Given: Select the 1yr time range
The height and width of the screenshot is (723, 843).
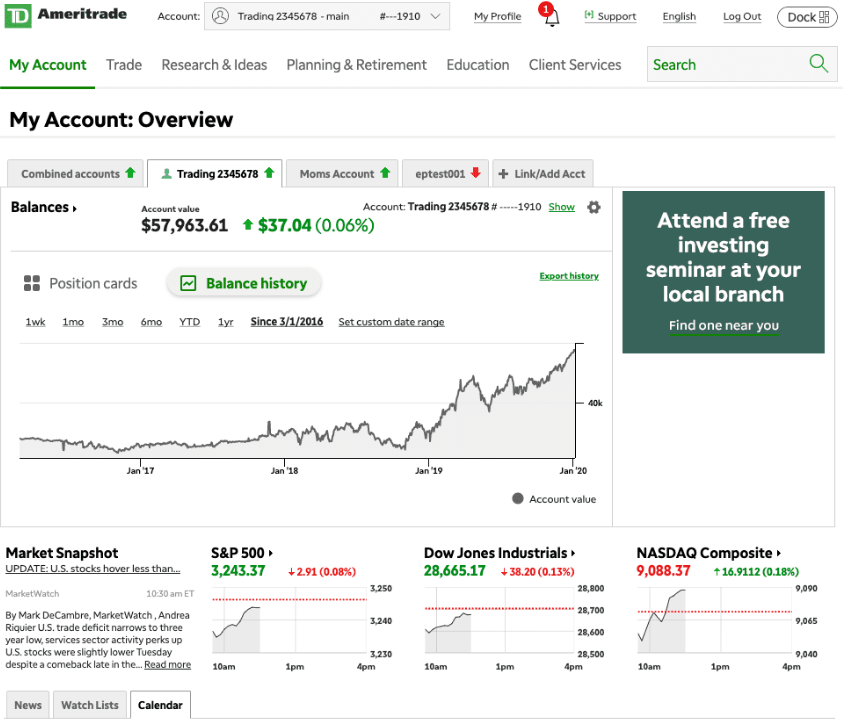Looking at the screenshot, I should coord(226,322).
